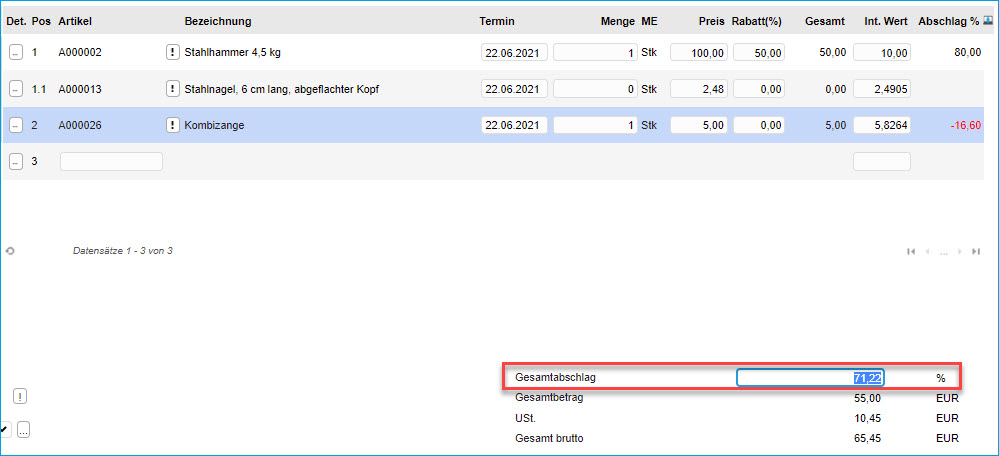Edit Termin date for Stahlnagel row
Viewport: 999px width, 456px height.
(x=514, y=90)
